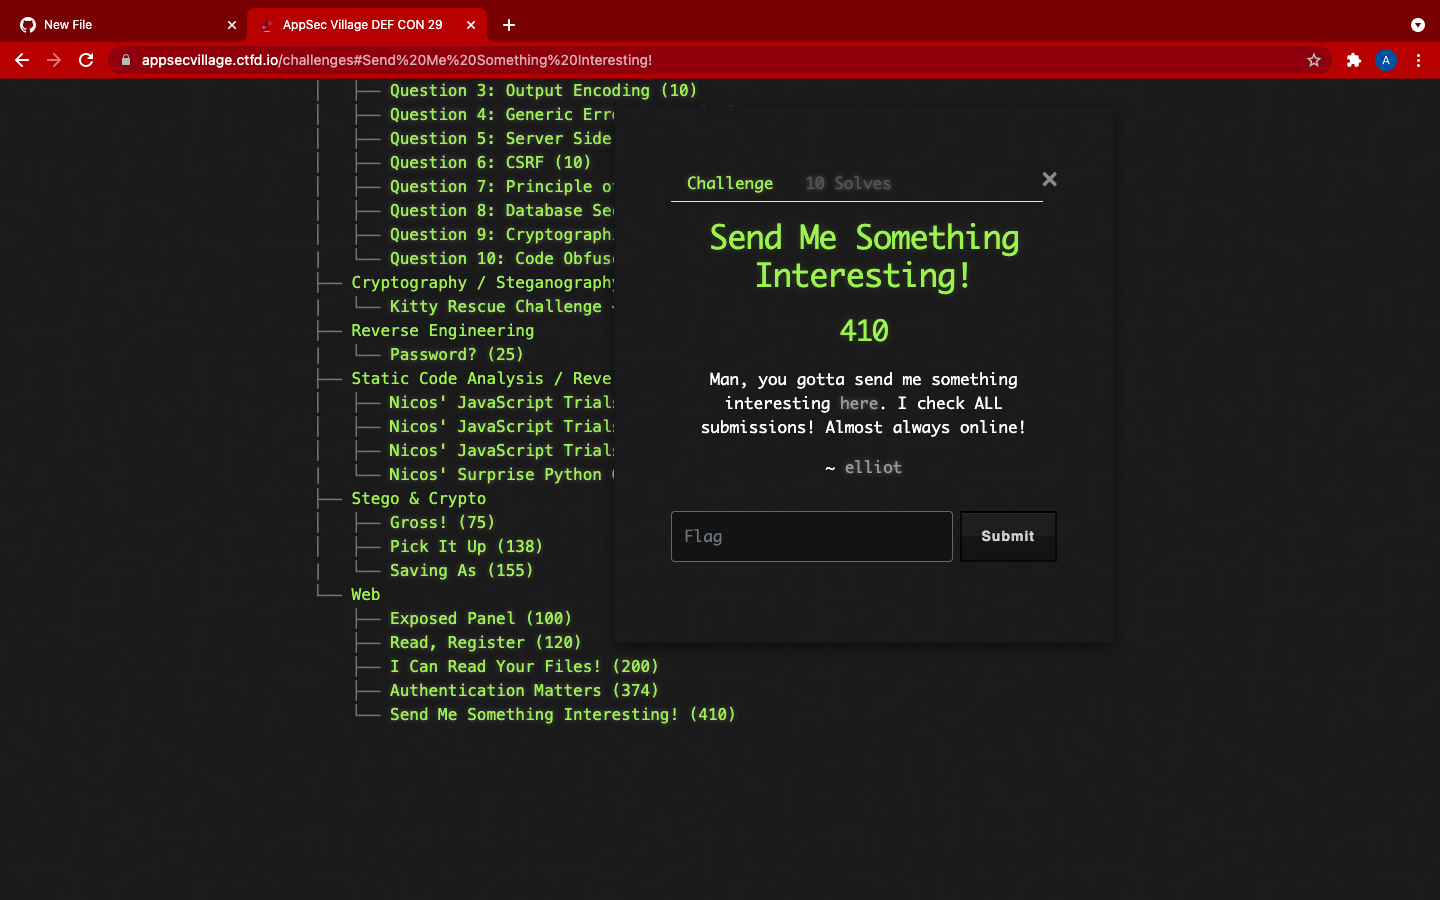Click the Web category heading
The width and height of the screenshot is (1440, 900).
(x=365, y=594)
